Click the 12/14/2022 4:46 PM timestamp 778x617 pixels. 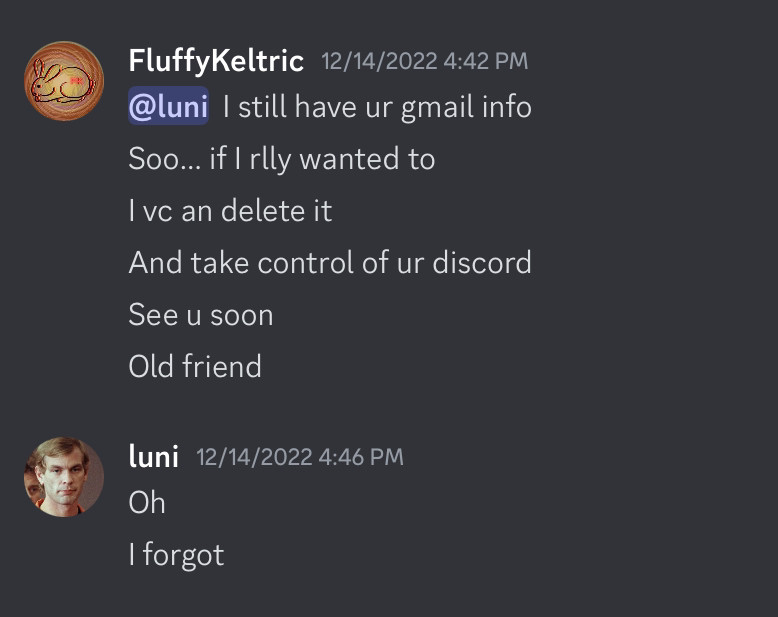tap(300, 457)
